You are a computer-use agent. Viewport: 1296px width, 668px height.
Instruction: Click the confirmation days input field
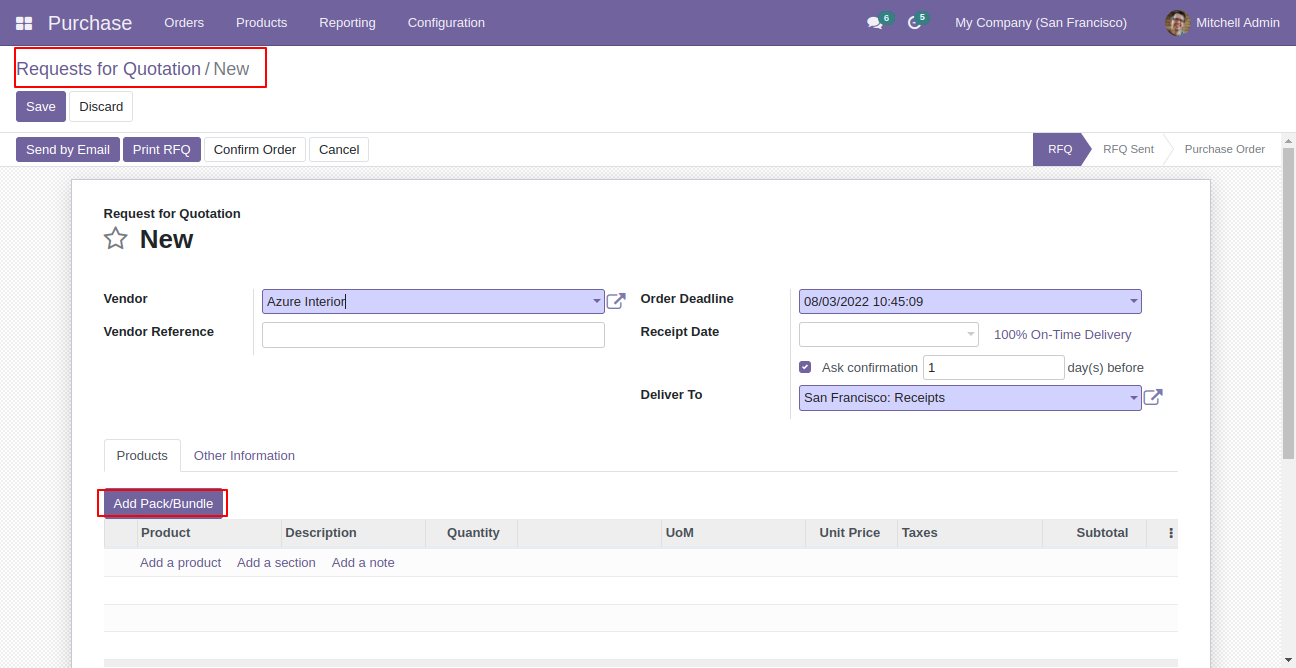pos(994,368)
